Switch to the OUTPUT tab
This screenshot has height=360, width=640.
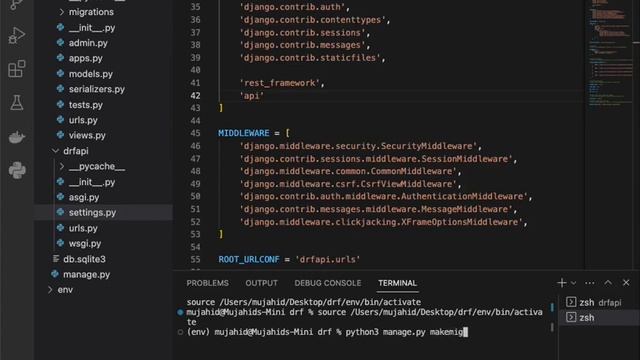coord(261,283)
